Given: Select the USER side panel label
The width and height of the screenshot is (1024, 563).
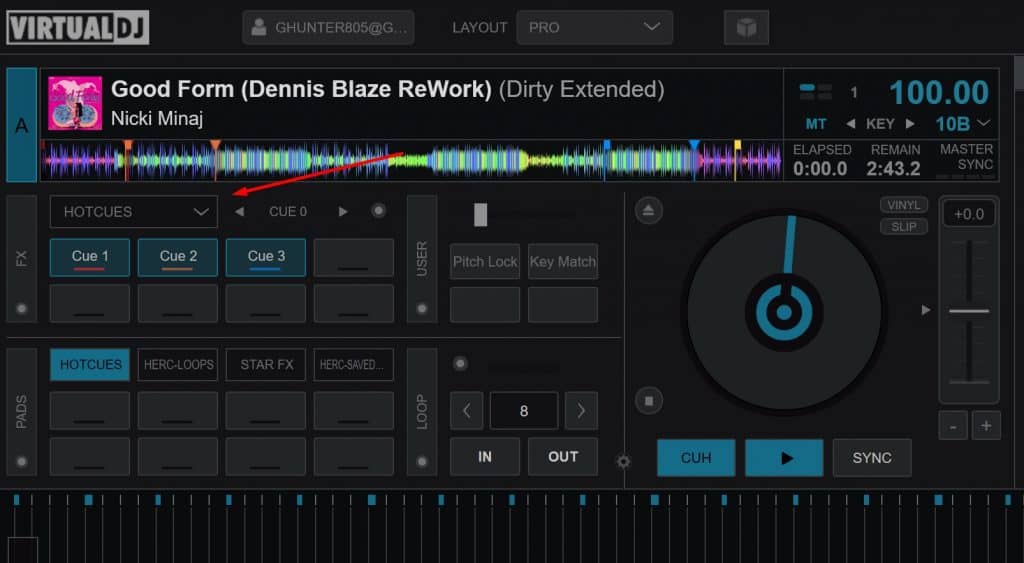Looking at the screenshot, I should pos(422,259).
